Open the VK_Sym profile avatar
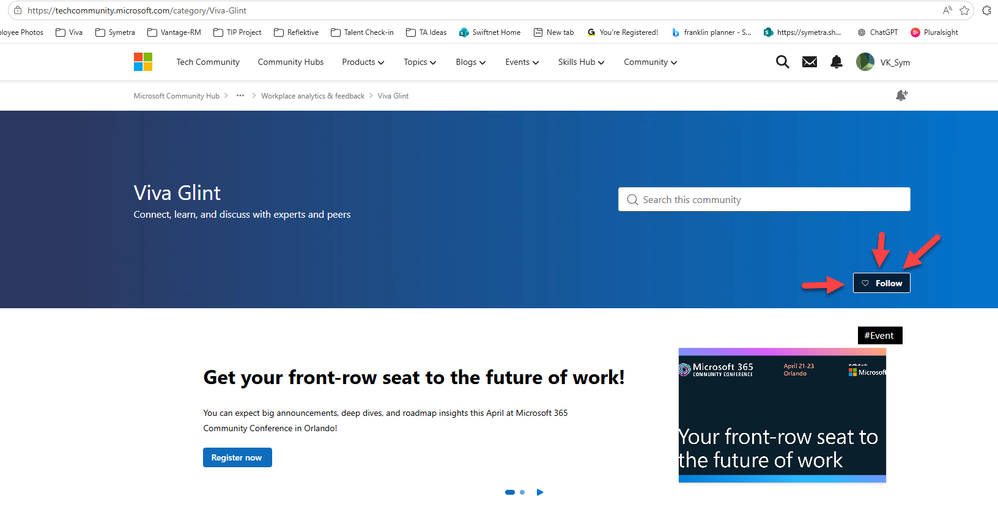 click(865, 62)
